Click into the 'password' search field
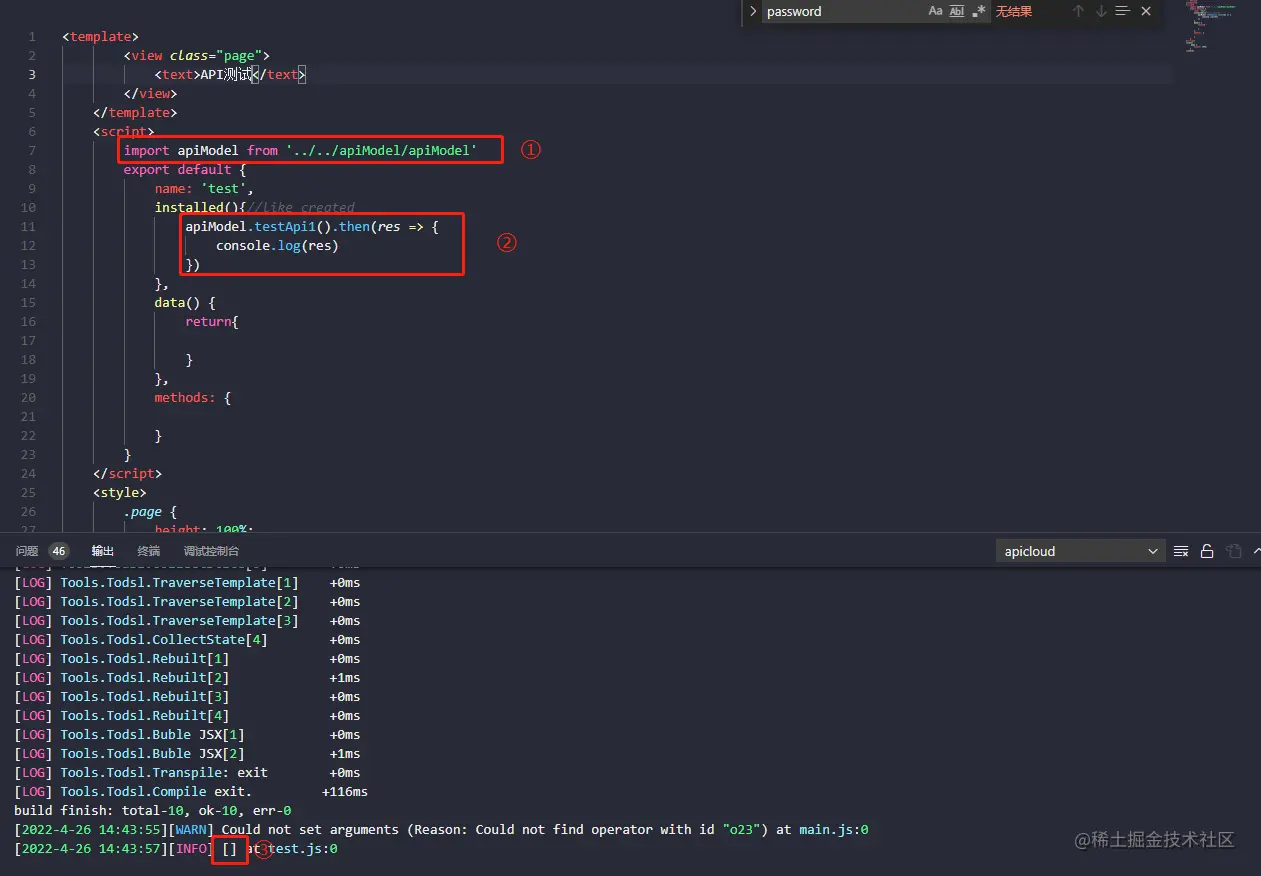Viewport: 1261px width, 876px height. (843, 11)
